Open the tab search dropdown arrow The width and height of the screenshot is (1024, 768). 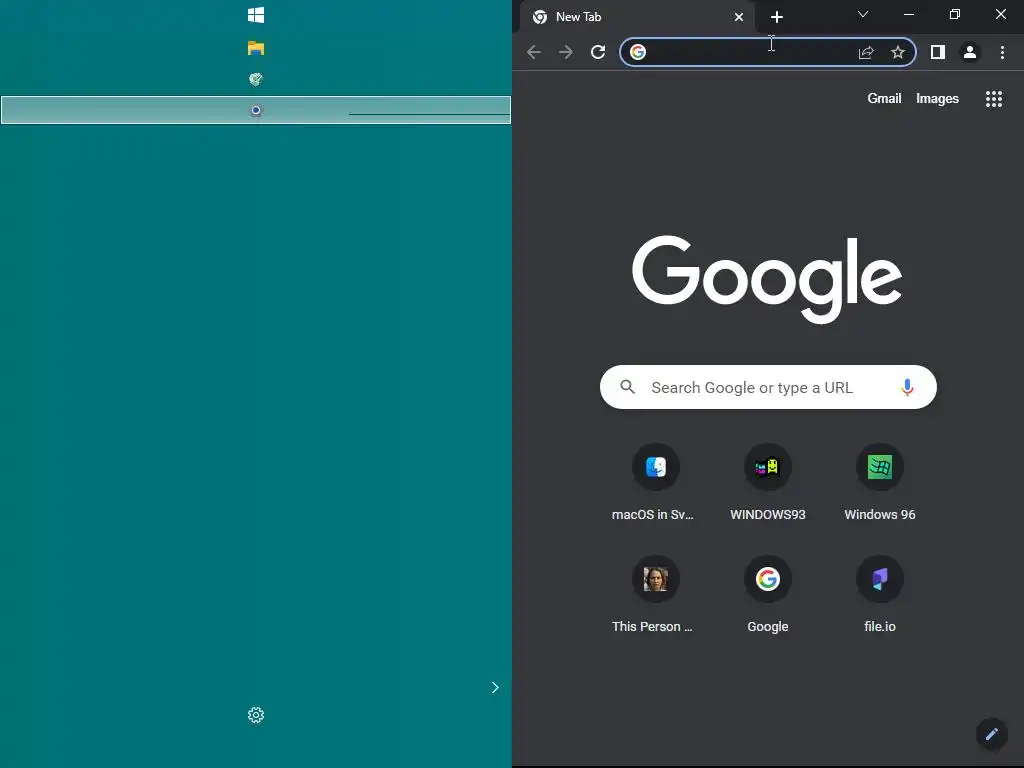coord(863,14)
